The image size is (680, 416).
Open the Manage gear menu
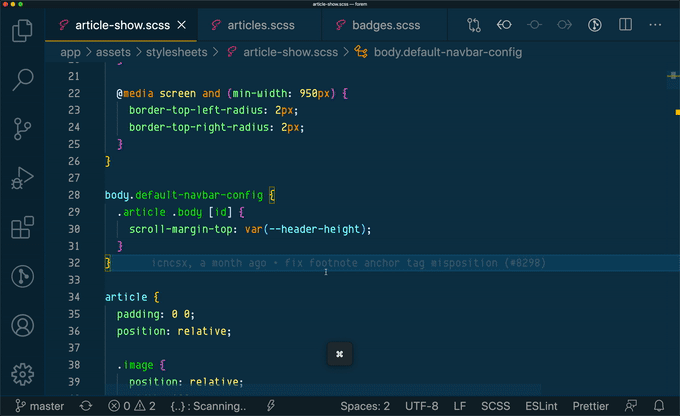point(22,374)
